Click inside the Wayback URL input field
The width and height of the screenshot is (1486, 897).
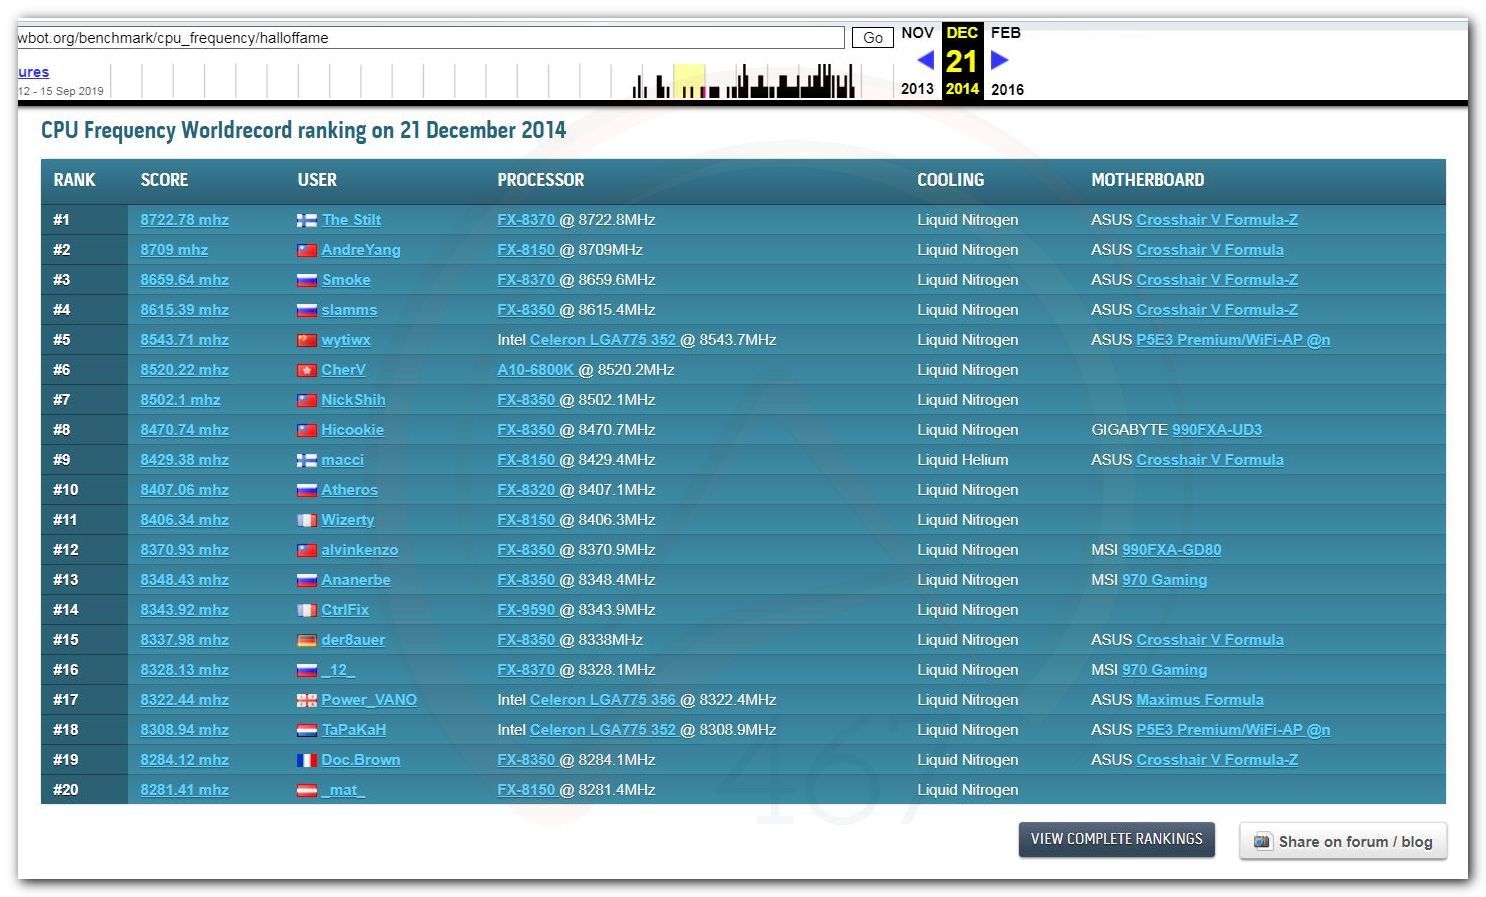point(430,38)
